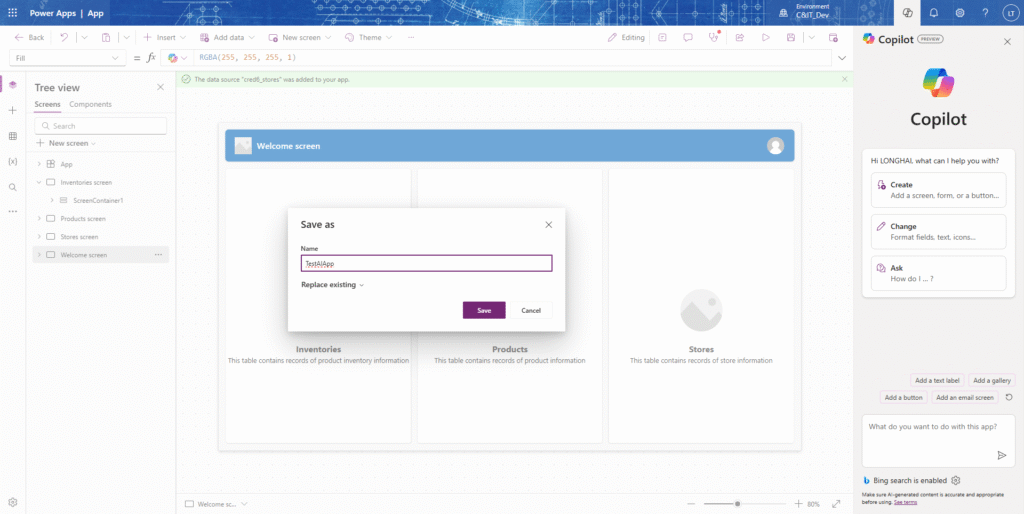Open the Theme dropdown menu
This screenshot has width=1024, height=514.
(369, 37)
